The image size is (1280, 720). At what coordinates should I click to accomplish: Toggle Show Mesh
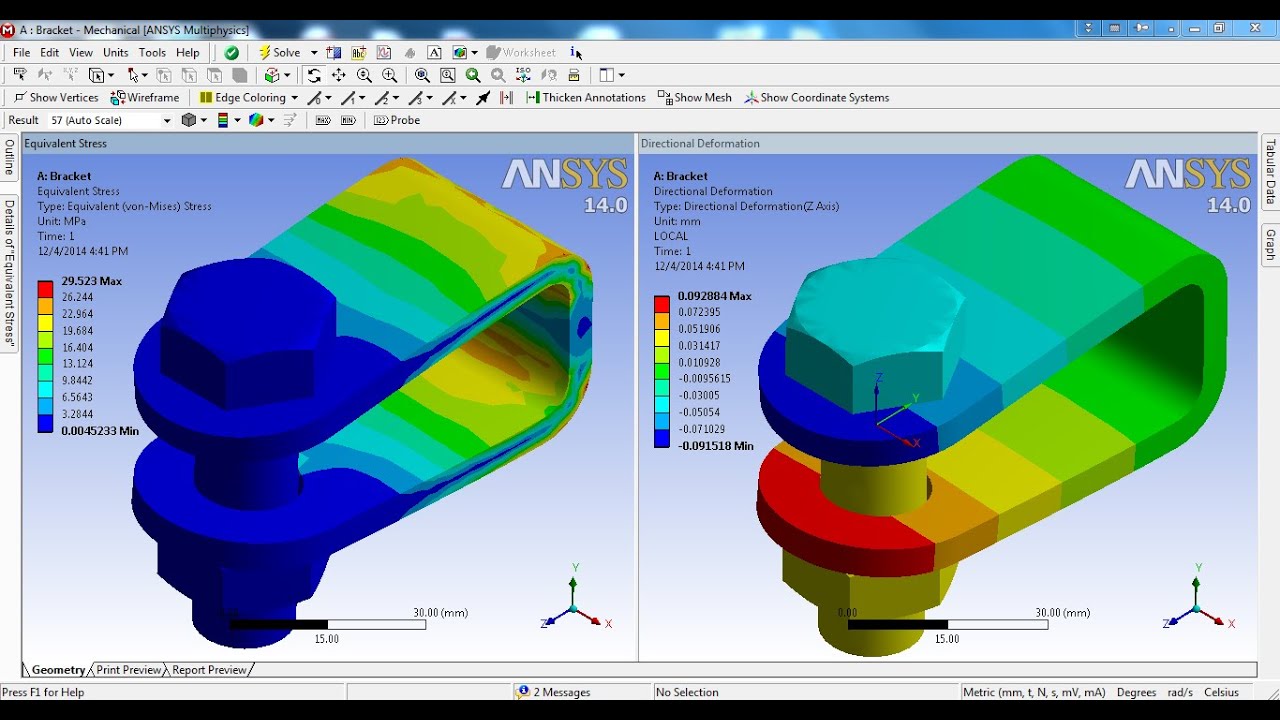coord(694,97)
